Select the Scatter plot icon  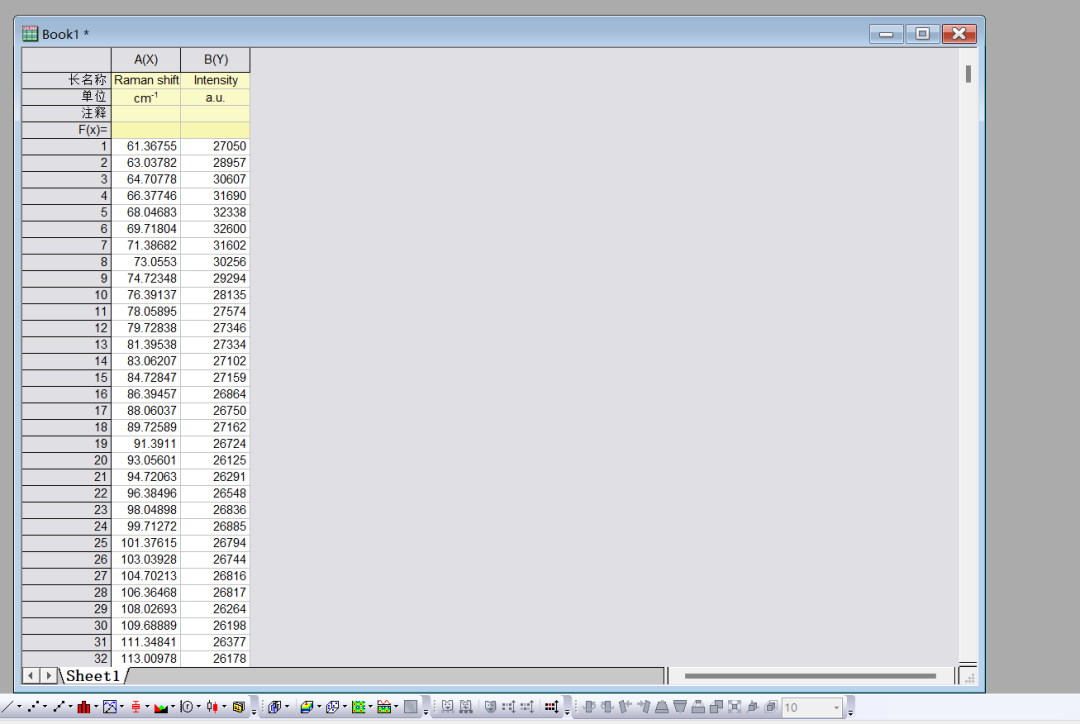pos(33,707)
